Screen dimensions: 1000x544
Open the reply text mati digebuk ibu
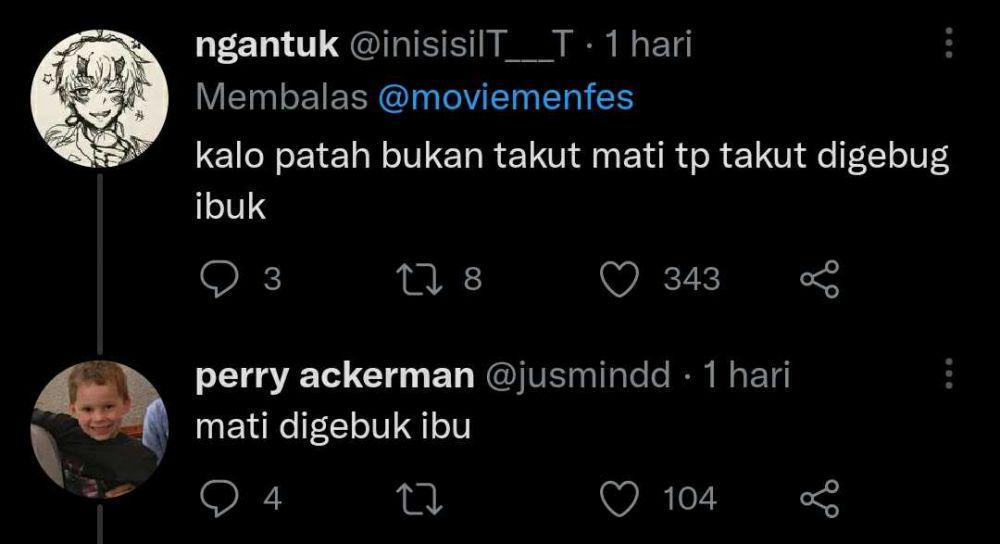pyautogui.click(x=333, y=426)
